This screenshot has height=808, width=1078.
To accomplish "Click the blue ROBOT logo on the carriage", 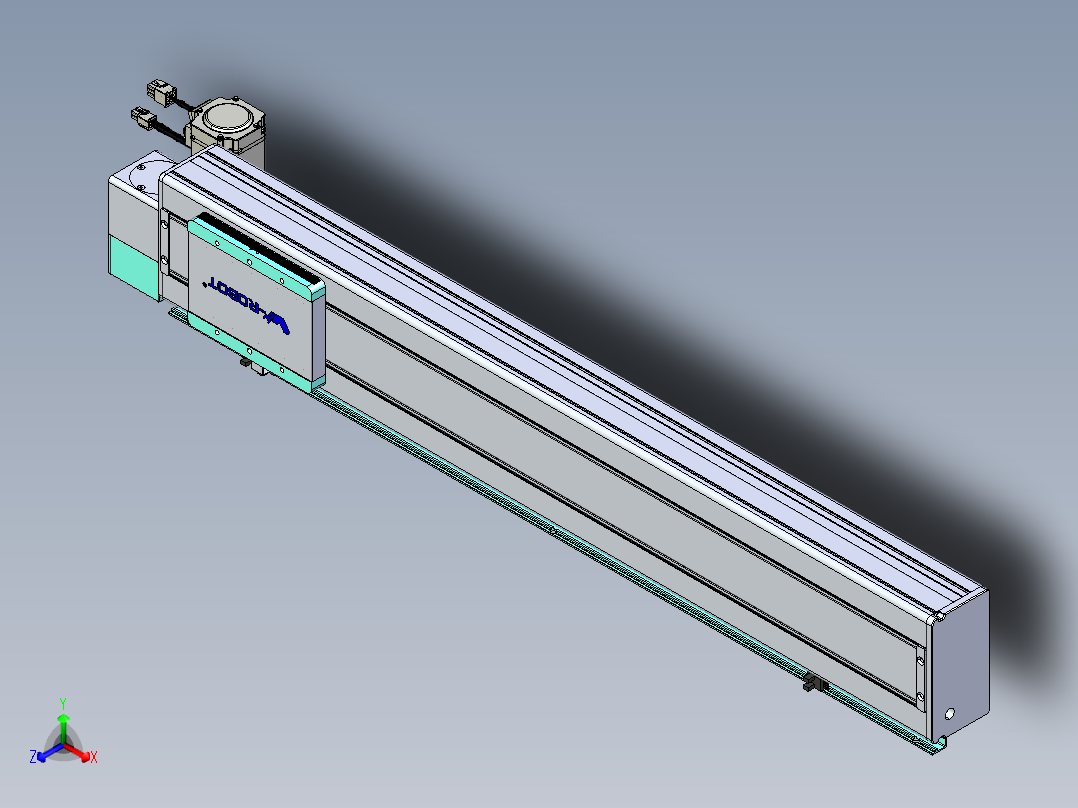I will 245,305.
